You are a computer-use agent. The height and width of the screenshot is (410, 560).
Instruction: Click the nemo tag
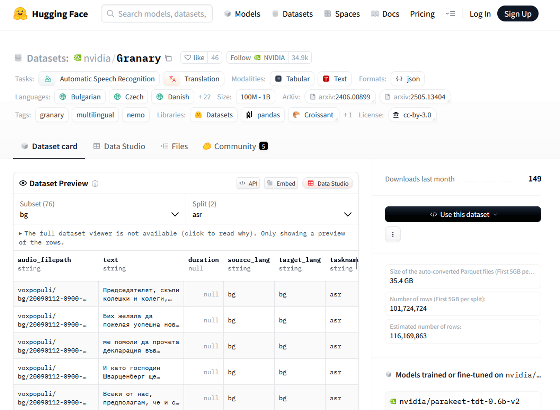click(136, 115)
